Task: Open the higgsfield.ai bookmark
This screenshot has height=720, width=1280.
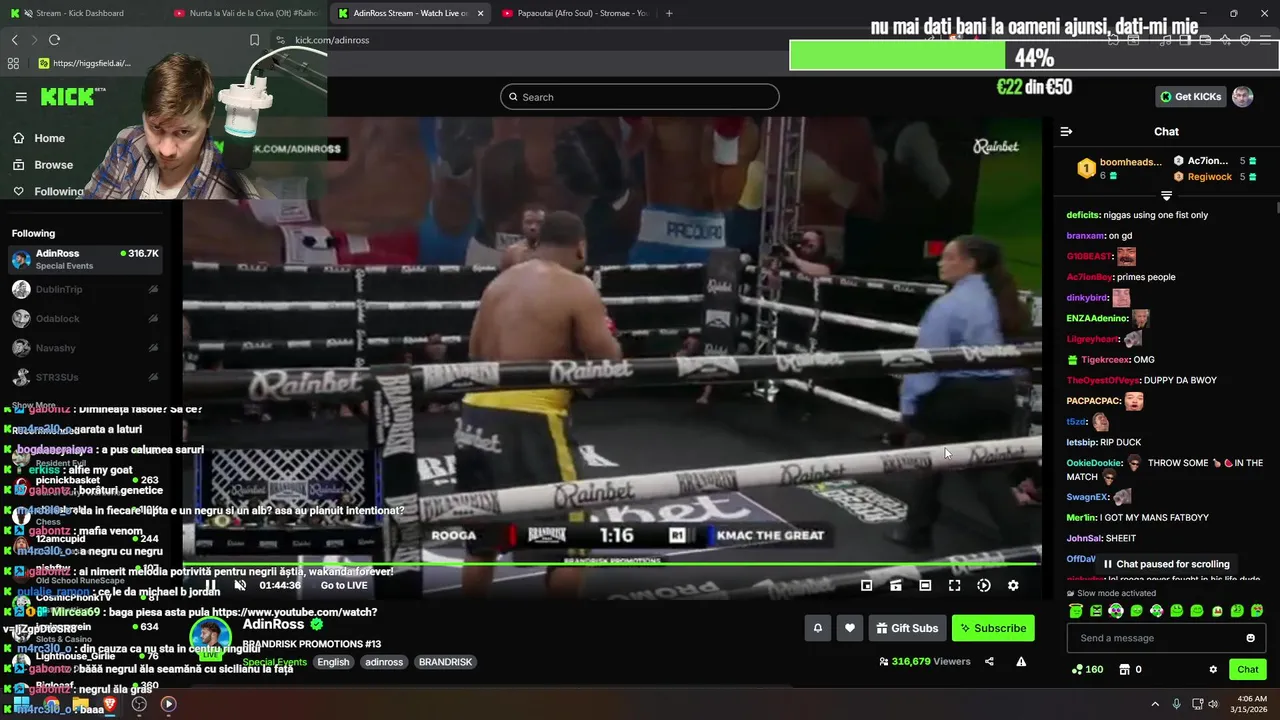Action: (85, 63)
